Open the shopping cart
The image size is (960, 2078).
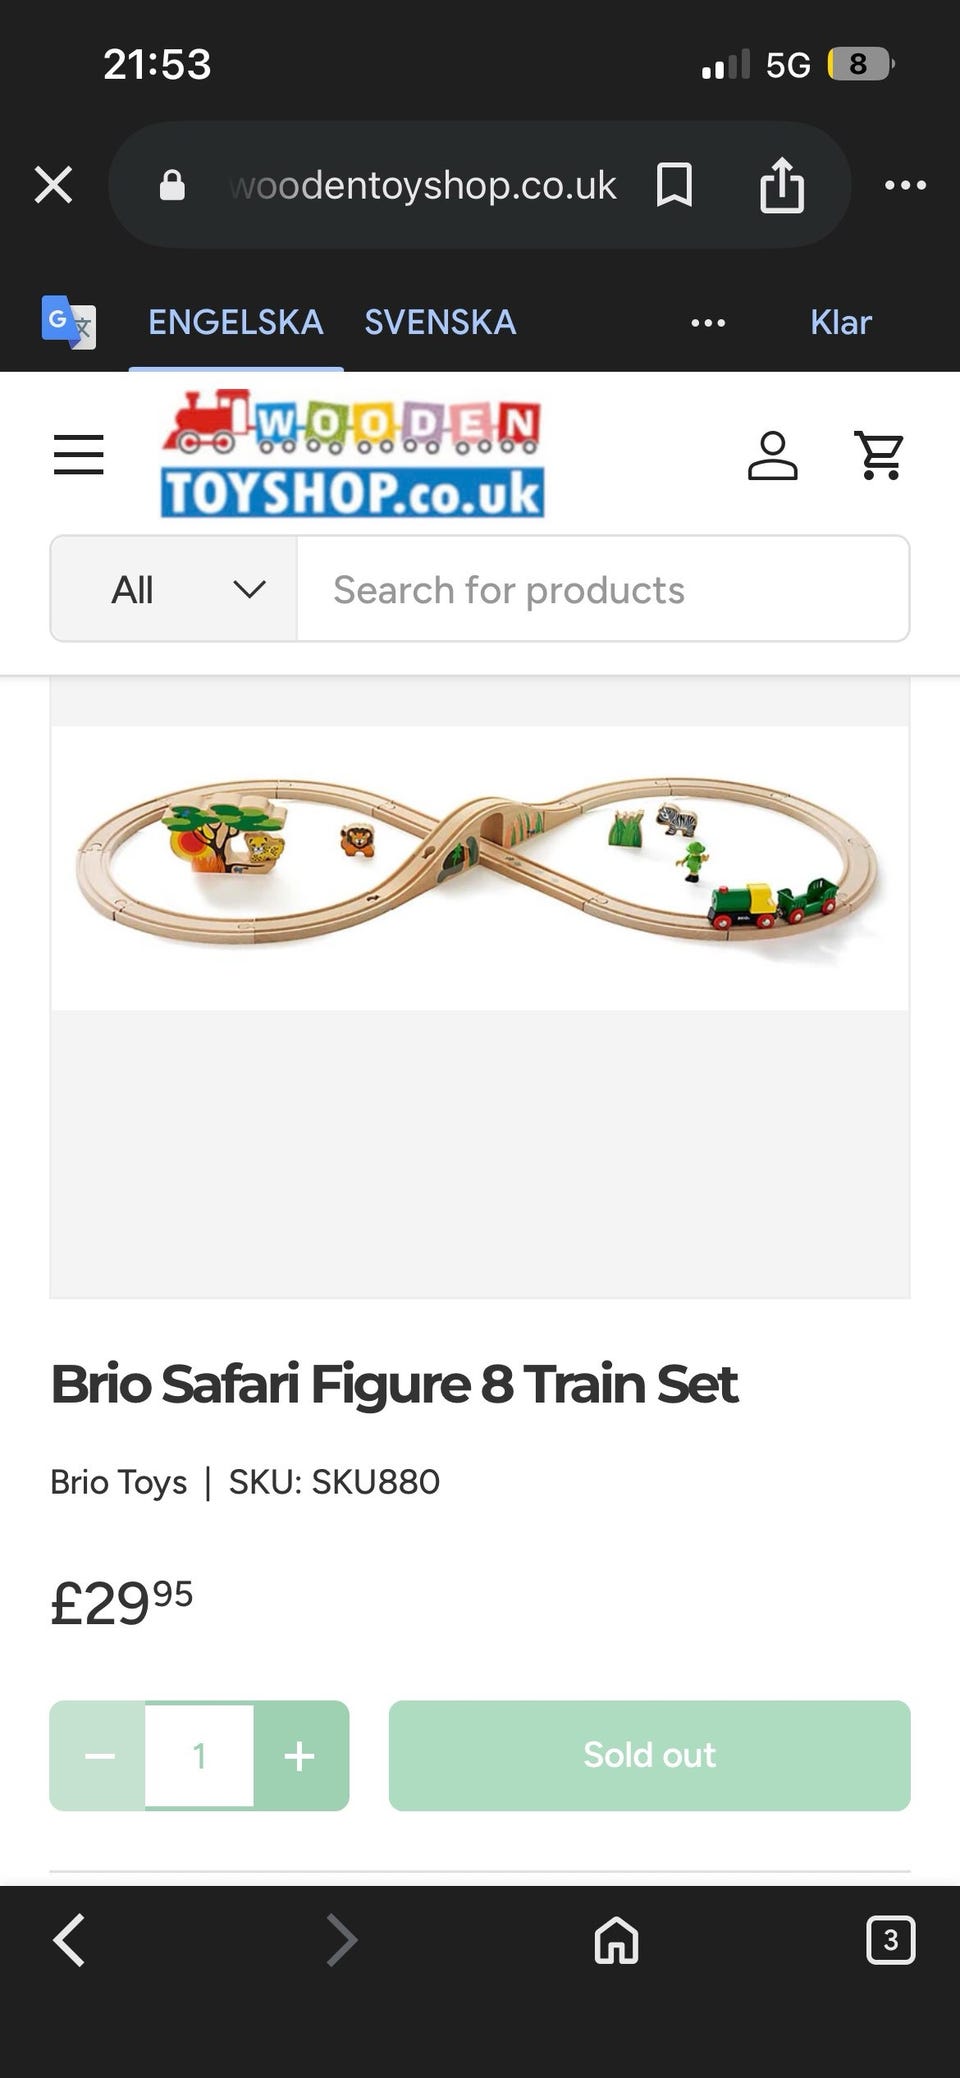click(880, 456)
